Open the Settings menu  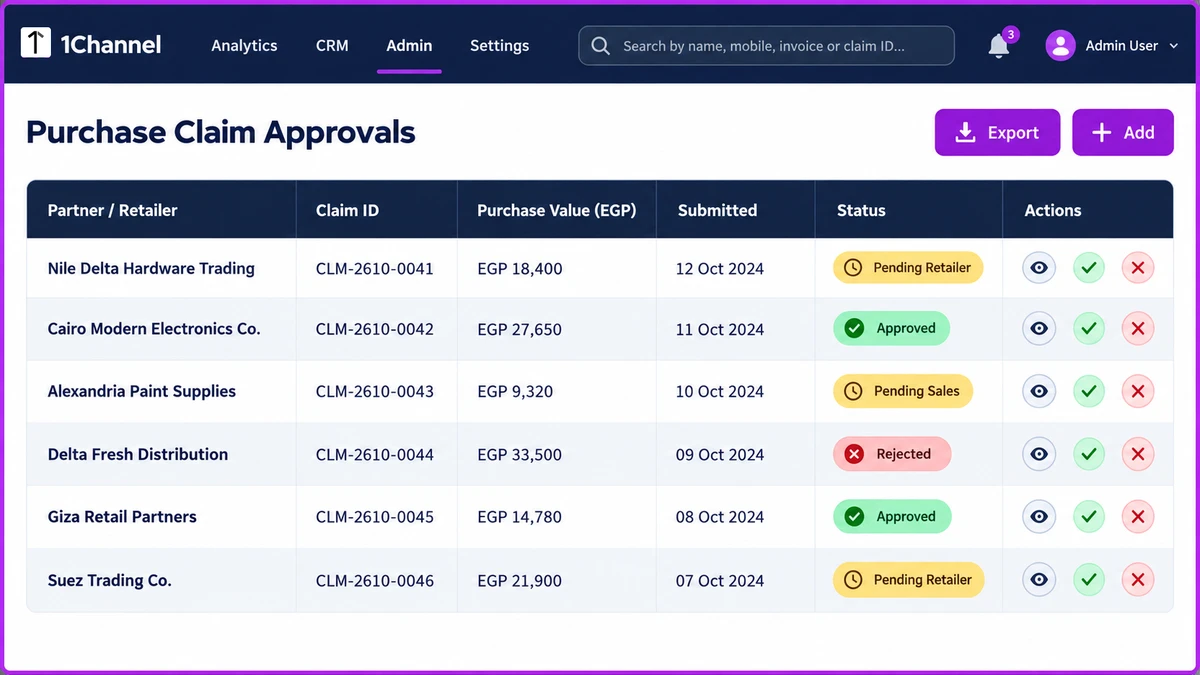pyautogui.click(x=499, y=45)
